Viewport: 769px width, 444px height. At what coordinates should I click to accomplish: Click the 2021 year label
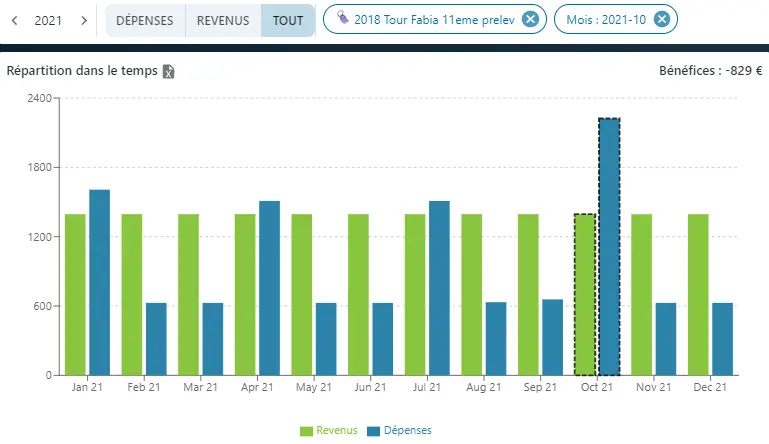(x=48, y=20)
